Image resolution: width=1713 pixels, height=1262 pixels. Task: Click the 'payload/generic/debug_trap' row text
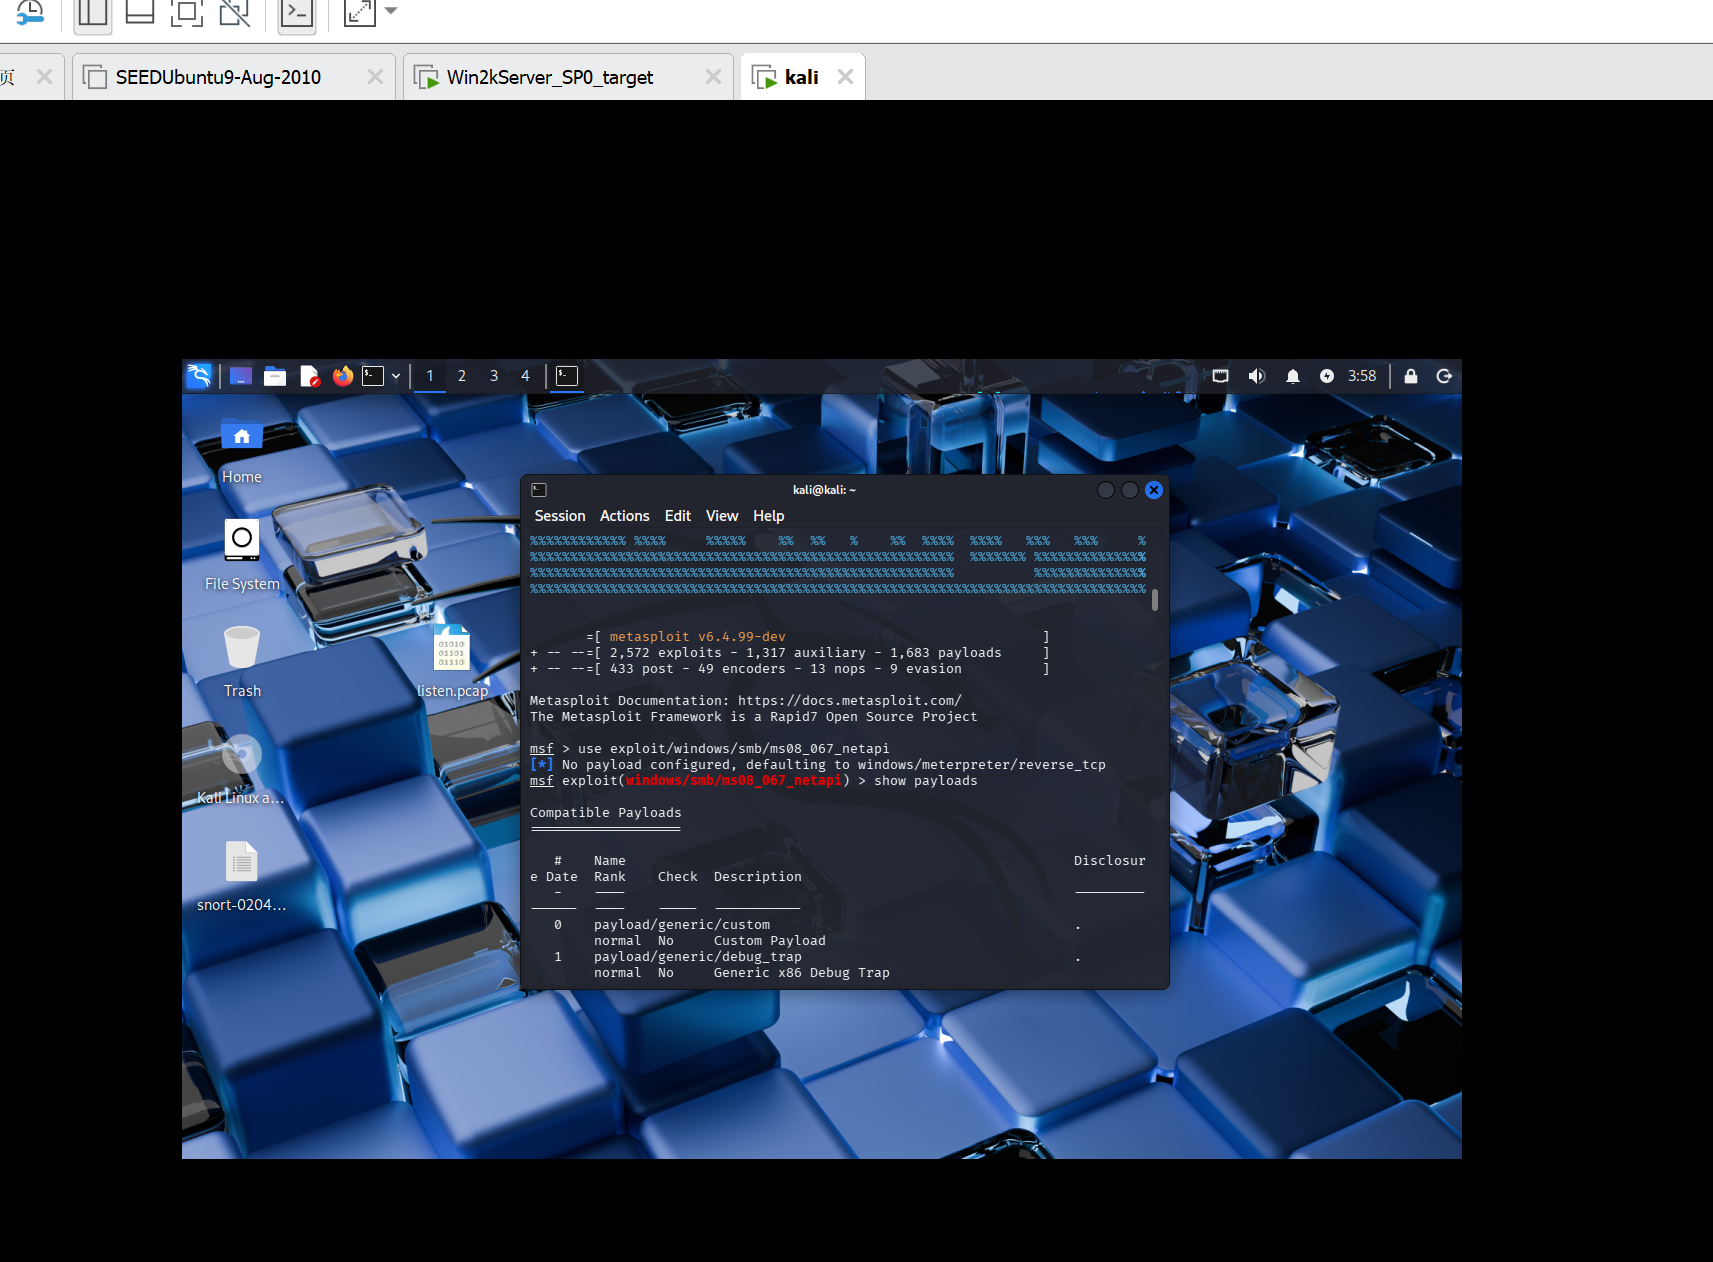point(698,957)
